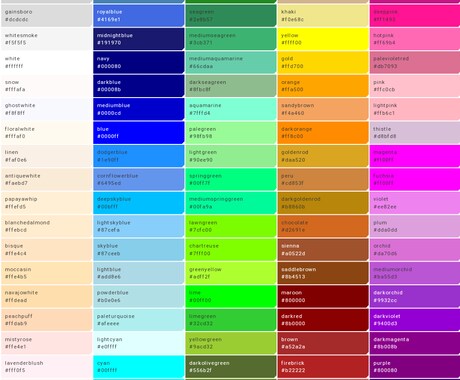The height and width of the screenshot is (380, 460).
Task: Click the lightgreen #90ee90 swatch
Action: pos(231,156)
